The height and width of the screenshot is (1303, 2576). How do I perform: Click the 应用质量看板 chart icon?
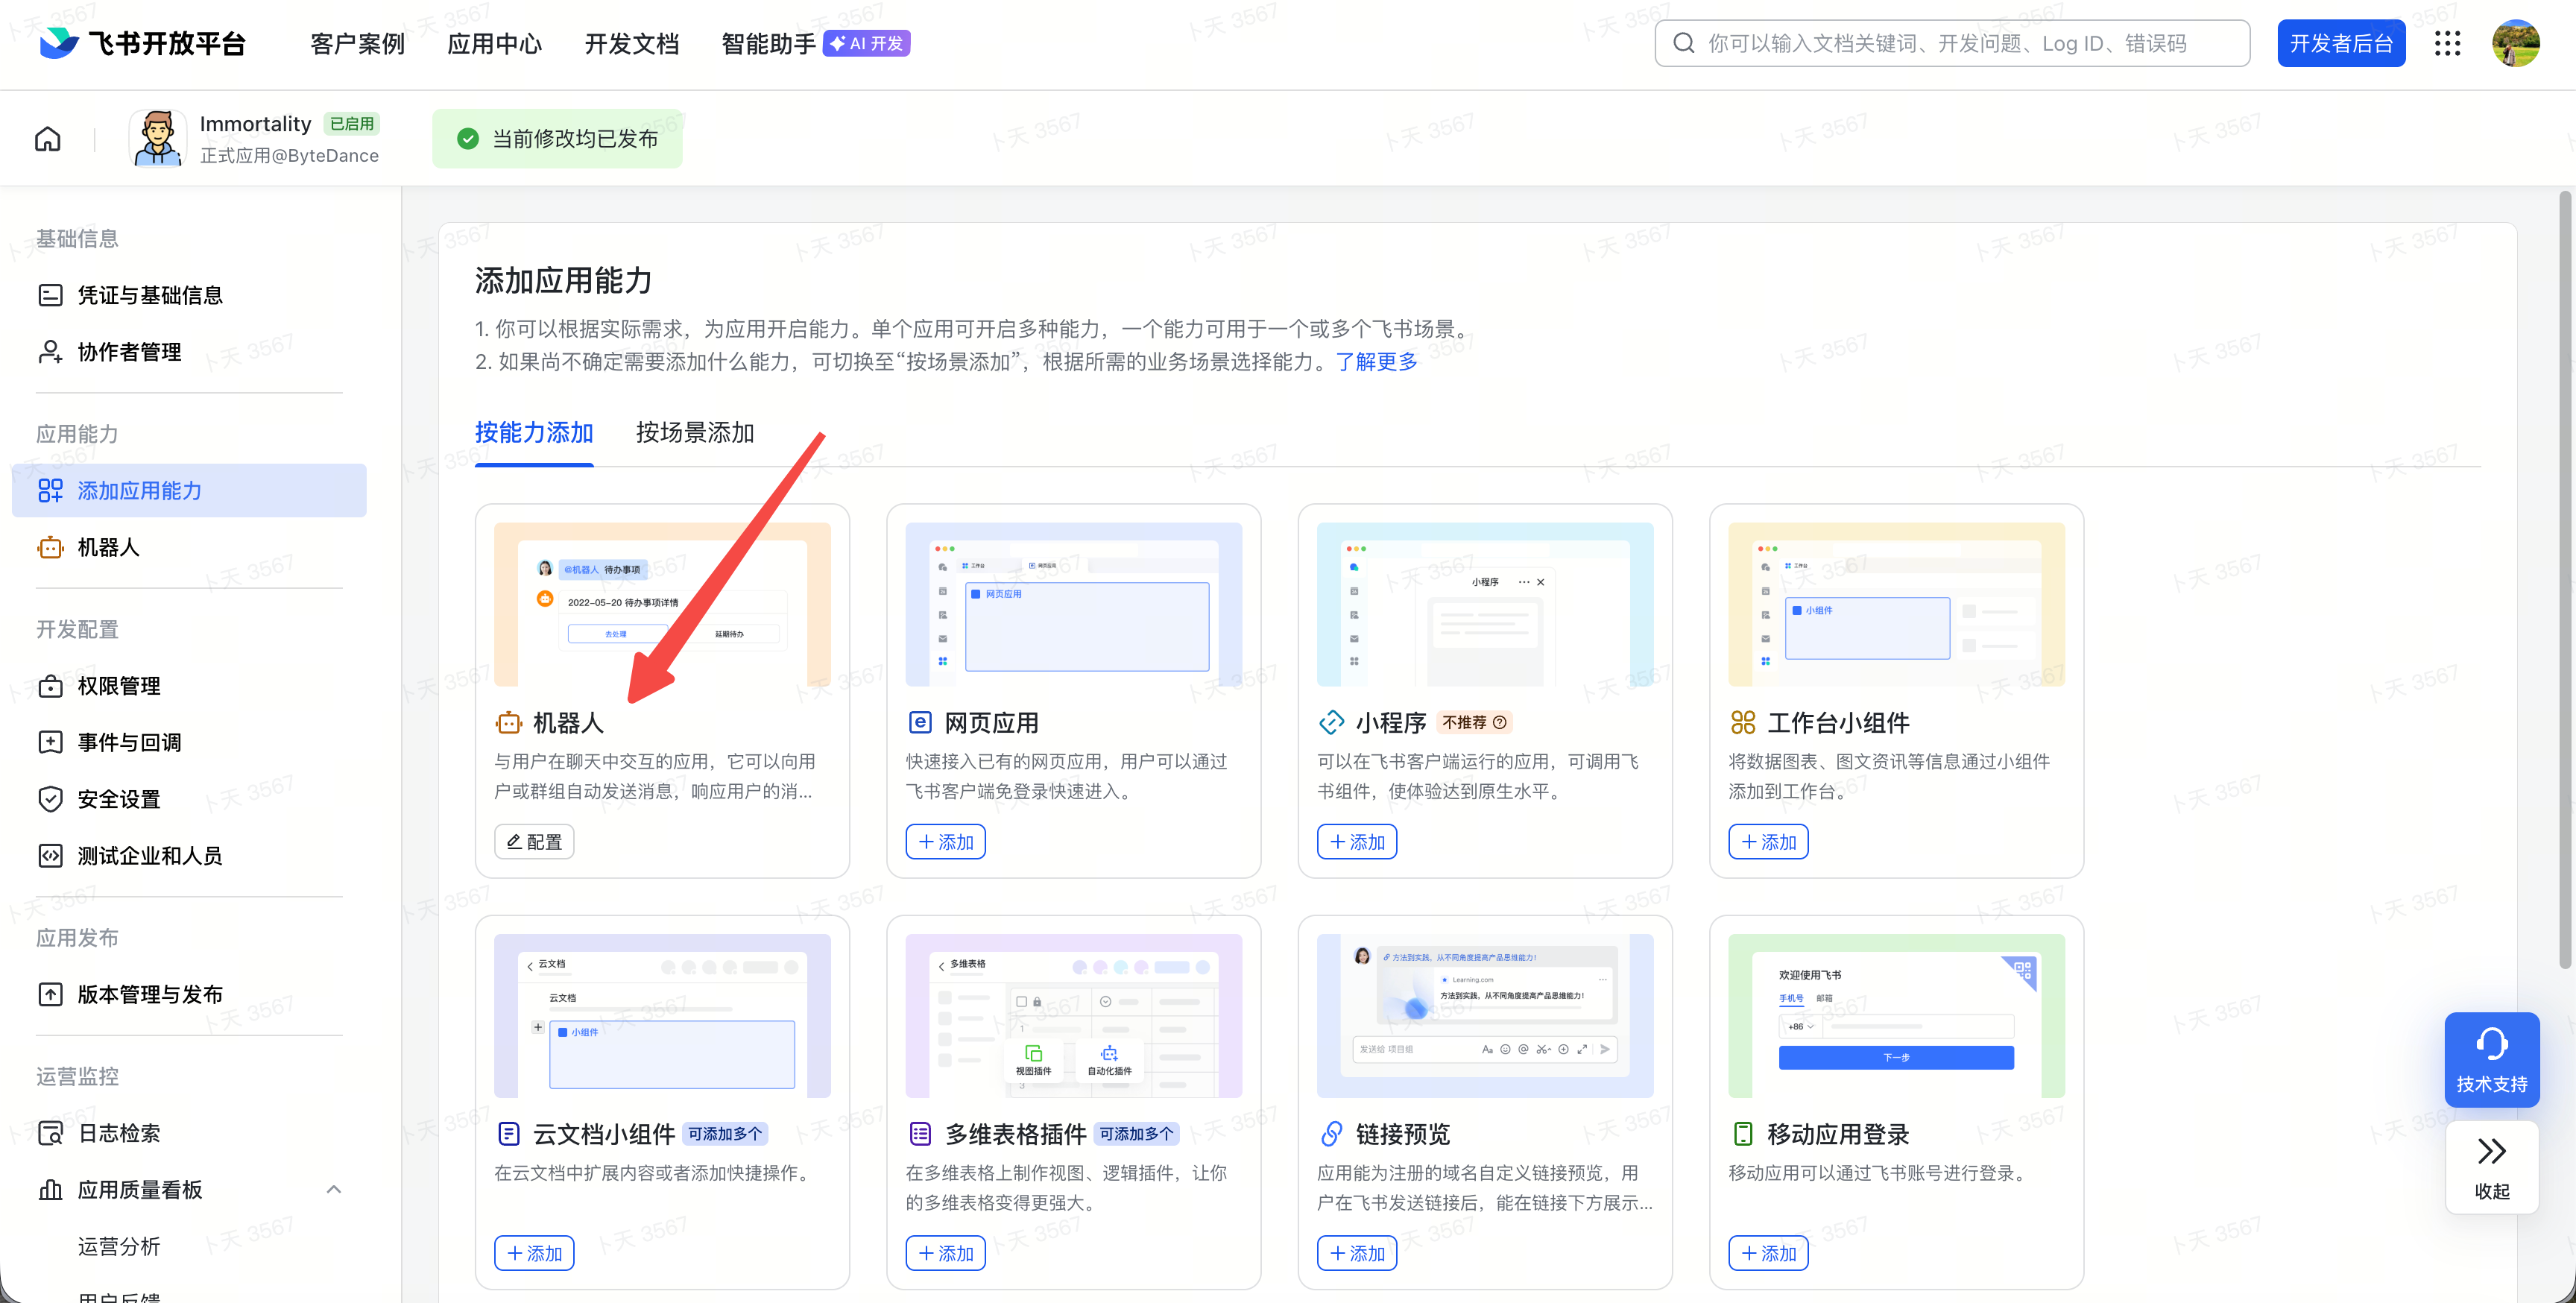50,1189
